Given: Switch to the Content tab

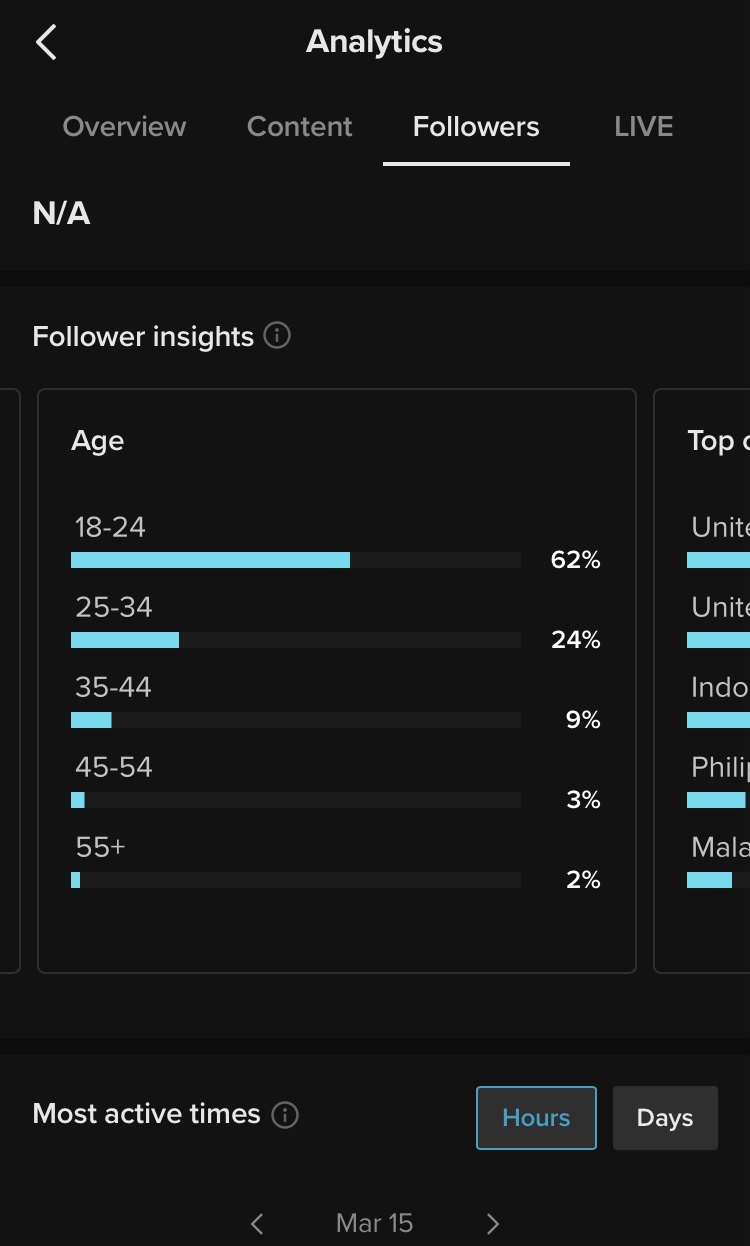Looking at the screenshot, I should coord(300,127).
